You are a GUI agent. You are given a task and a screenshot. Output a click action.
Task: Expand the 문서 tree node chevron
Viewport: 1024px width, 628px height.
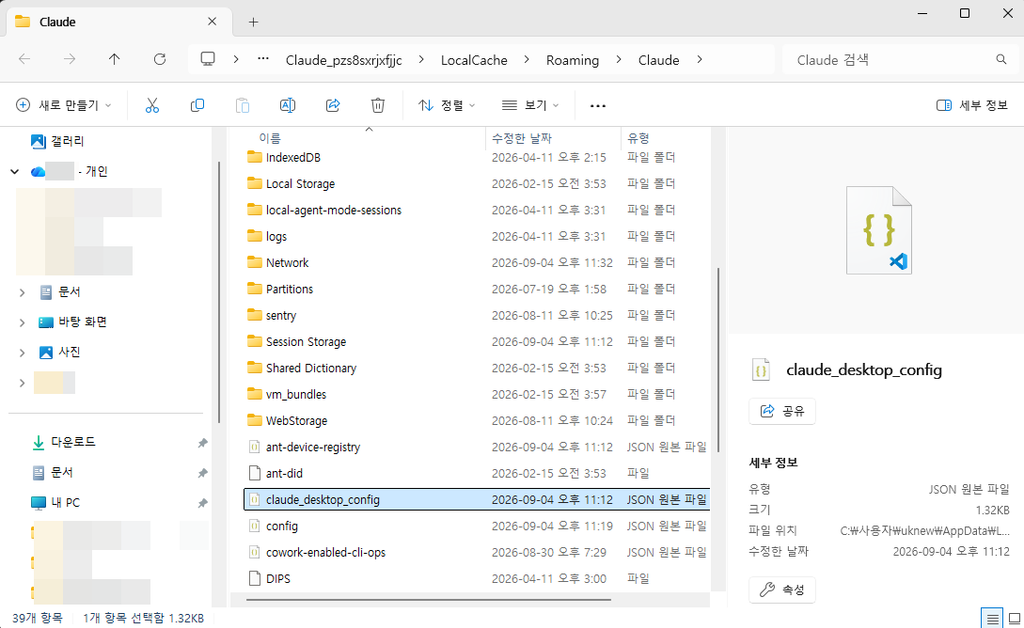pyautogui.click(x=22, y=292)
